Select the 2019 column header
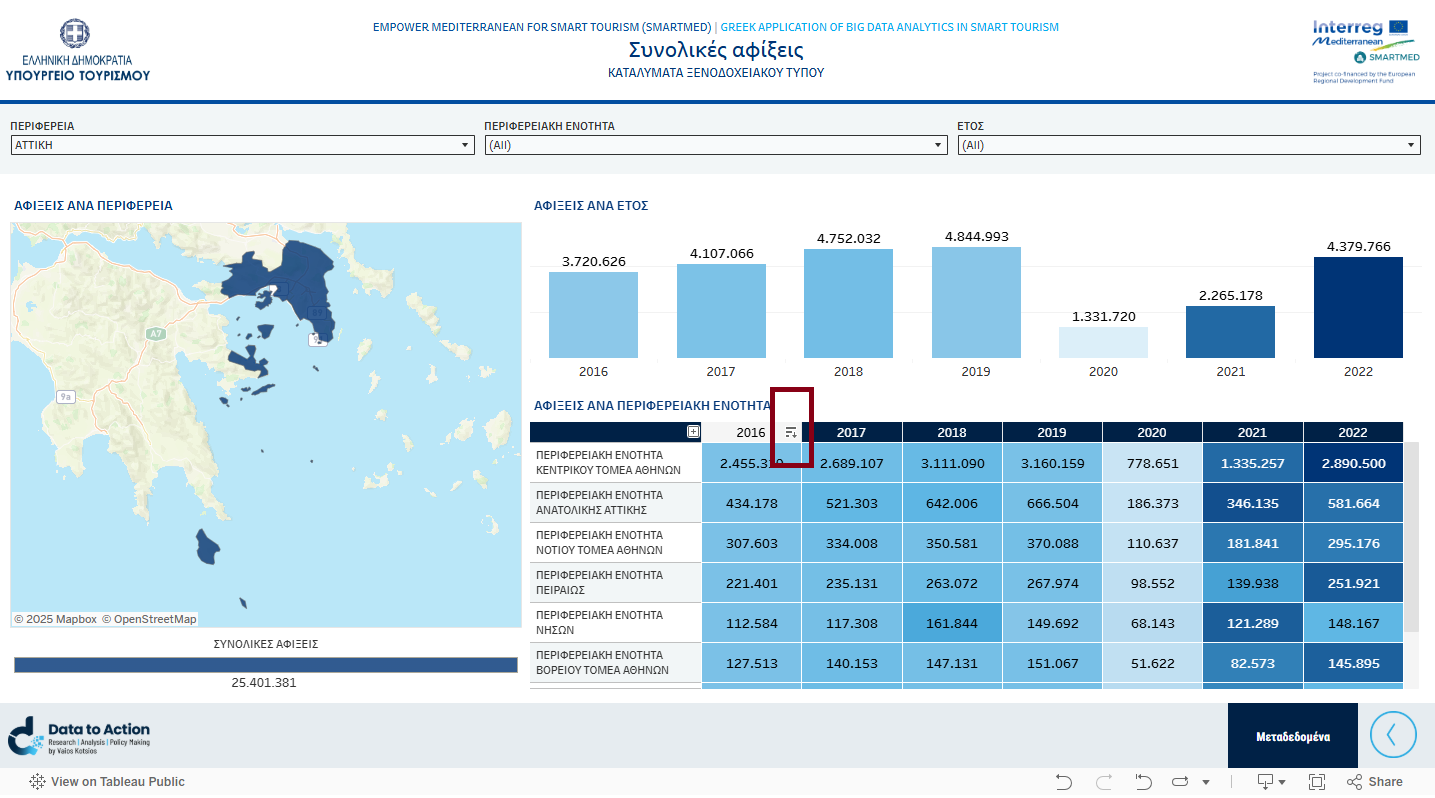The image size is (1435, 798). click(x=1051, y=432)
